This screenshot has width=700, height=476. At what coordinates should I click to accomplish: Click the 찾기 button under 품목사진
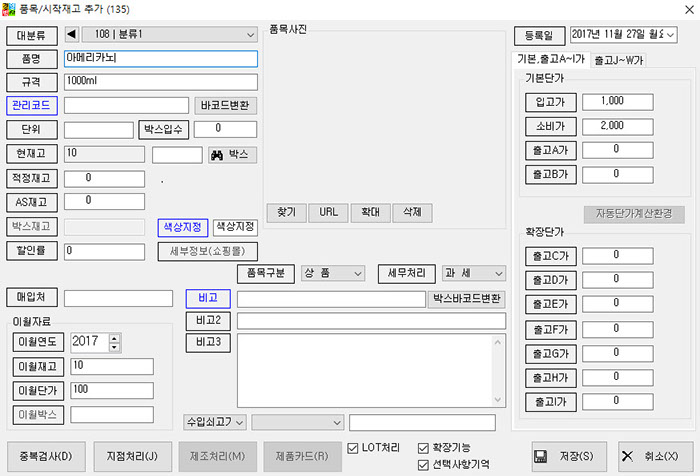(x=287, y=212)
